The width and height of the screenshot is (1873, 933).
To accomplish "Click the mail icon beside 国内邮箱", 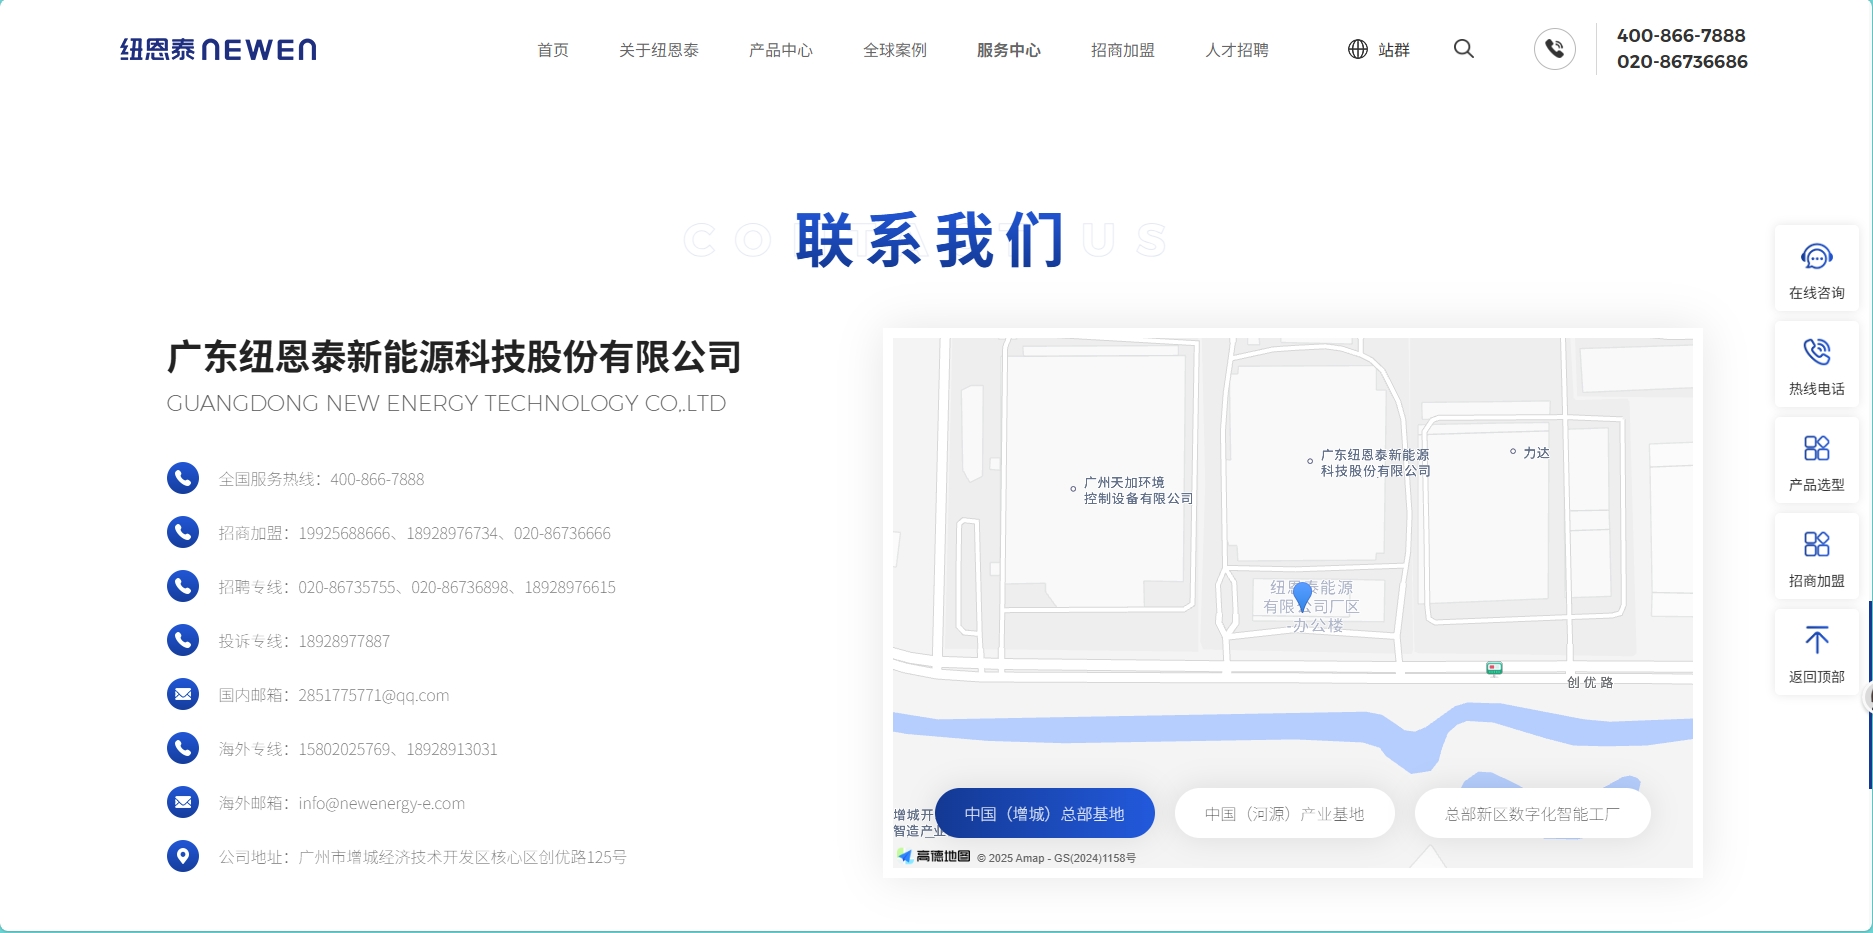I will click(183, 694).
